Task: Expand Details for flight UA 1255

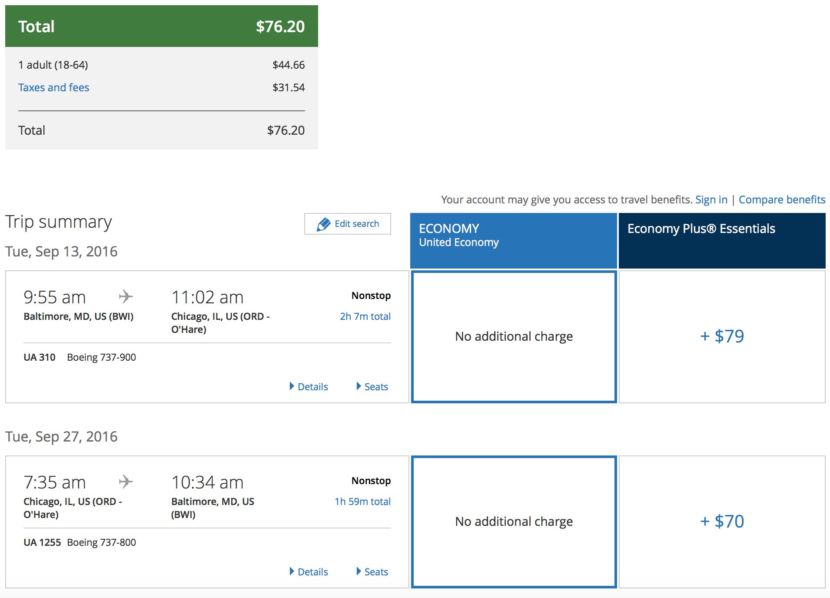Action: 309,572
